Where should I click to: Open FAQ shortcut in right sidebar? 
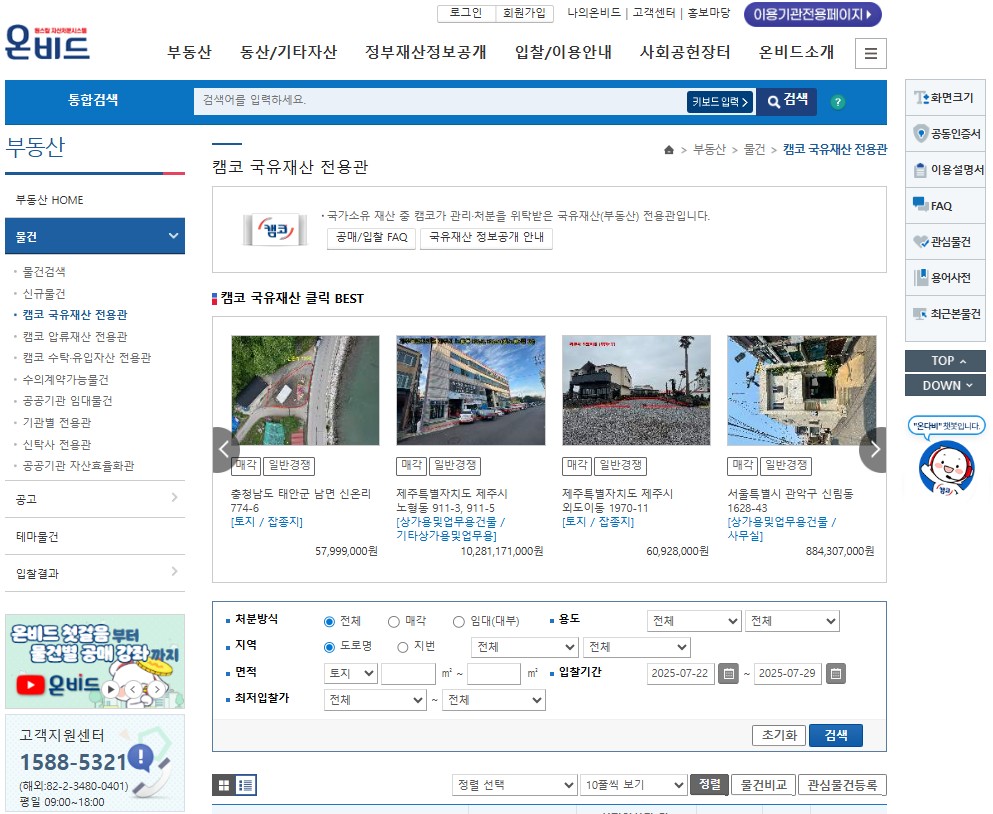point(945,206)
